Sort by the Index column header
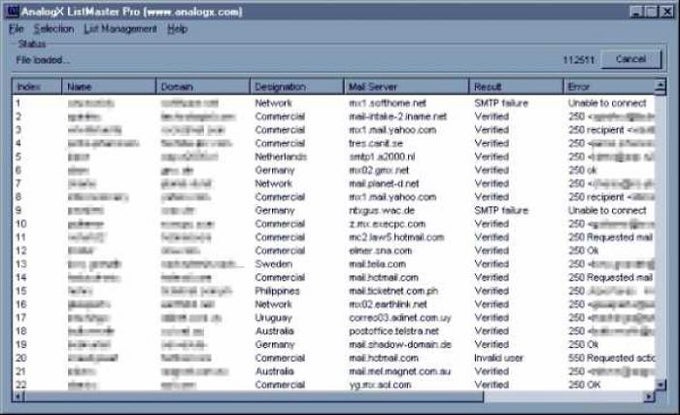 [x=37, y=87]
